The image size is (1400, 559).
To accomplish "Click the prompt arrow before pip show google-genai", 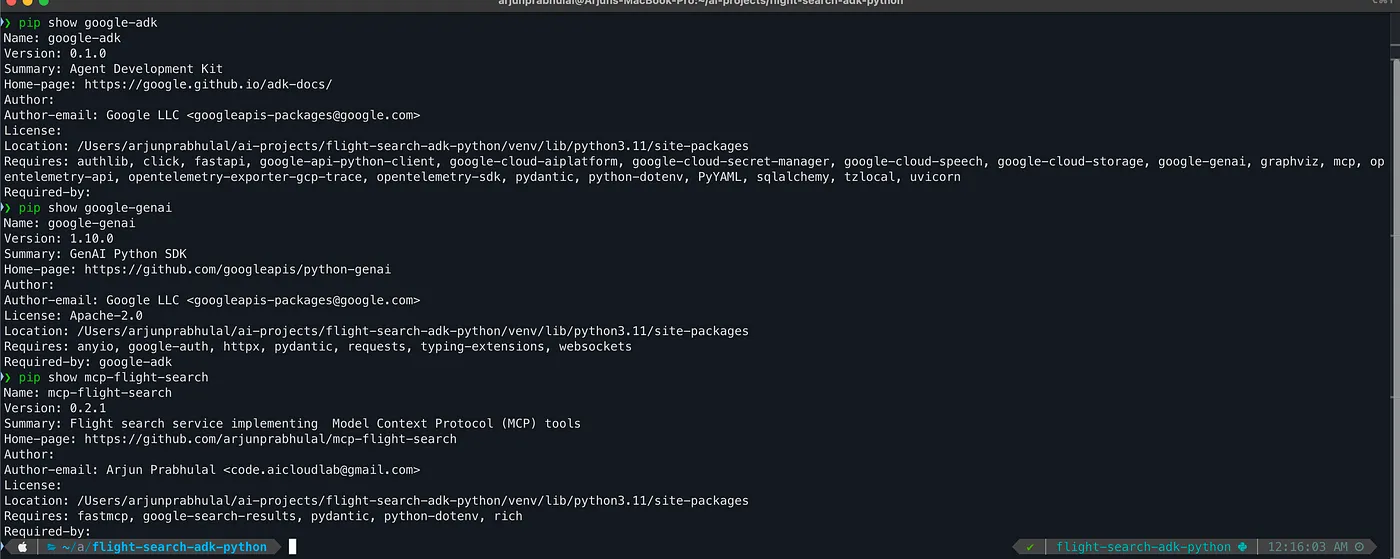I will pos(5,208).
